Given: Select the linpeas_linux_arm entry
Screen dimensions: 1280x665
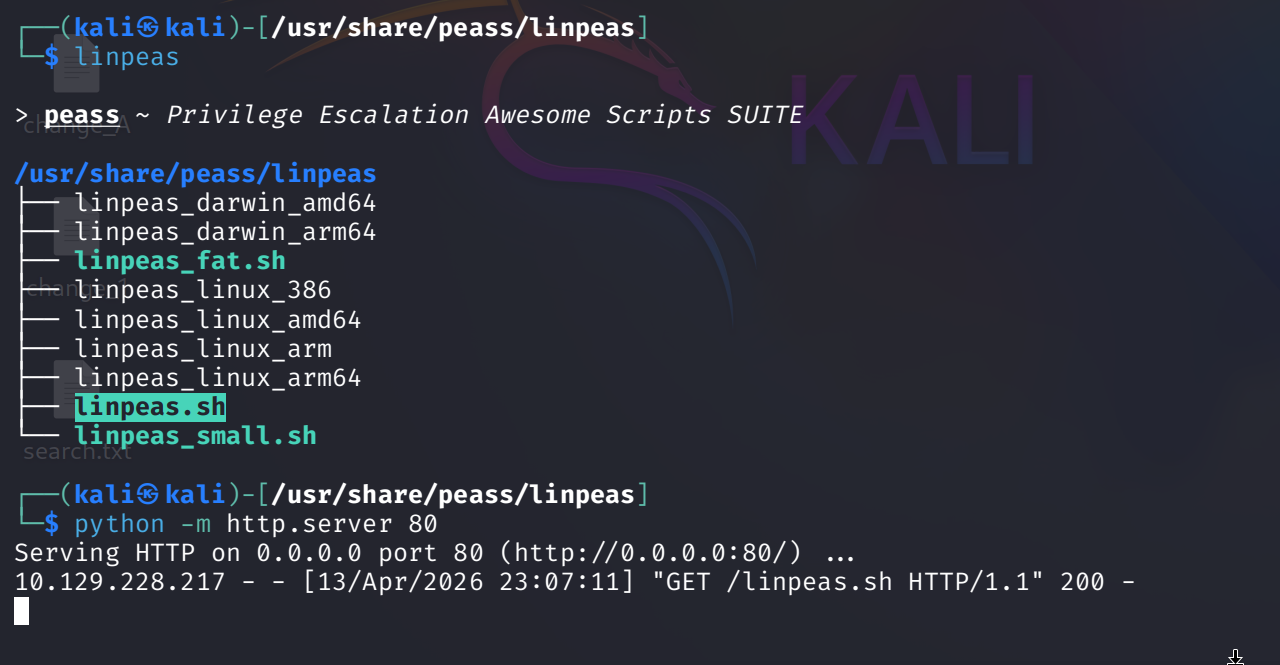Looking at the screenshot, I should click(x=203, y=349).
